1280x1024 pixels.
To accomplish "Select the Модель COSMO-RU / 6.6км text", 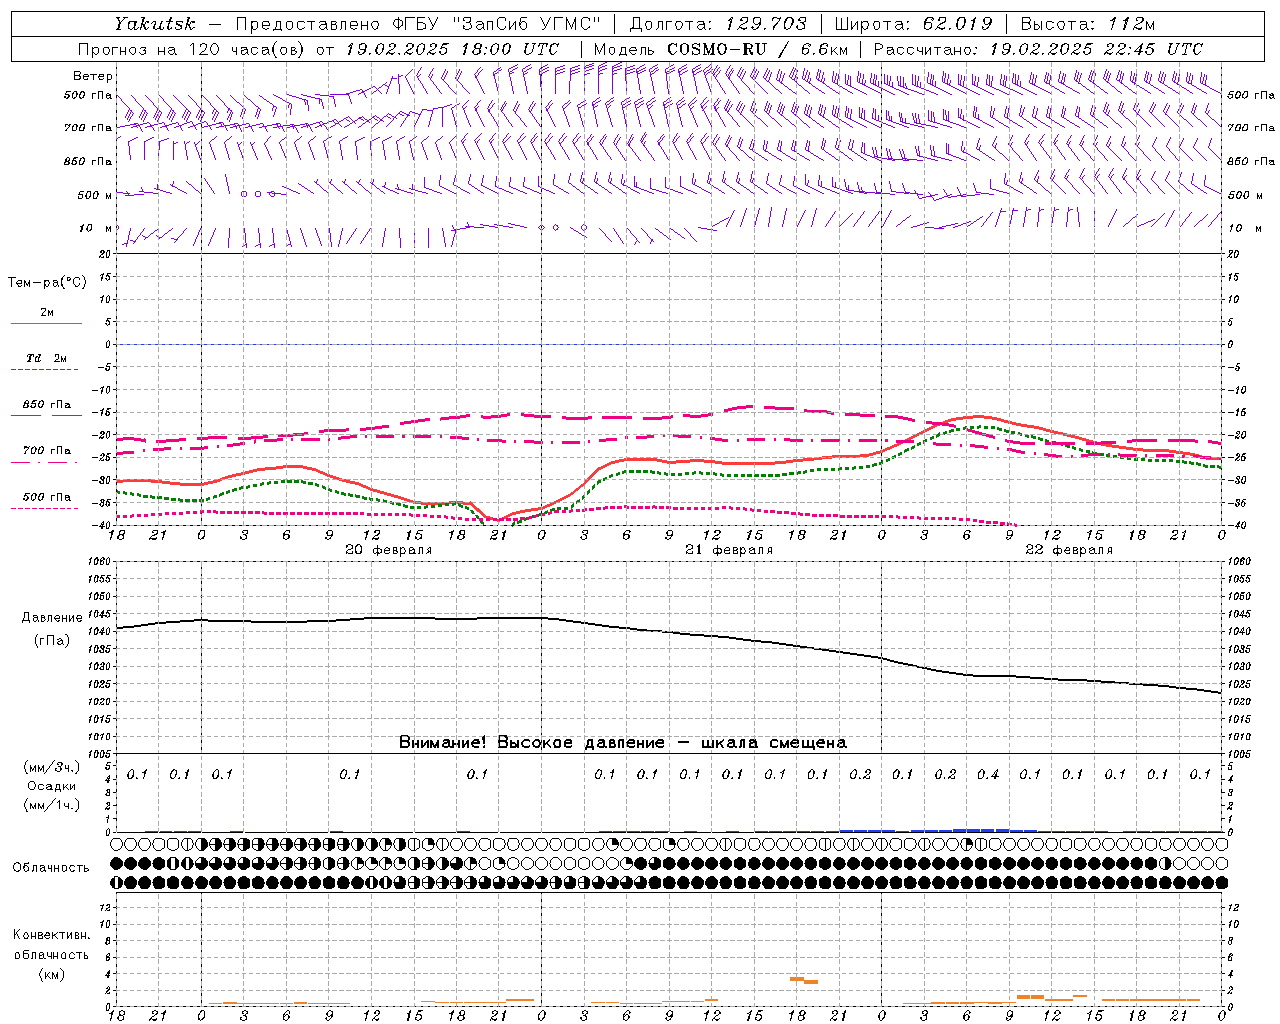I will coord(720,49).
